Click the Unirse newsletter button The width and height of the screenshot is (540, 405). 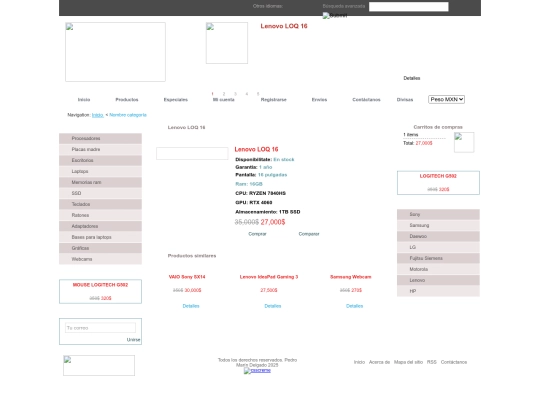click(x=133, y=340)
